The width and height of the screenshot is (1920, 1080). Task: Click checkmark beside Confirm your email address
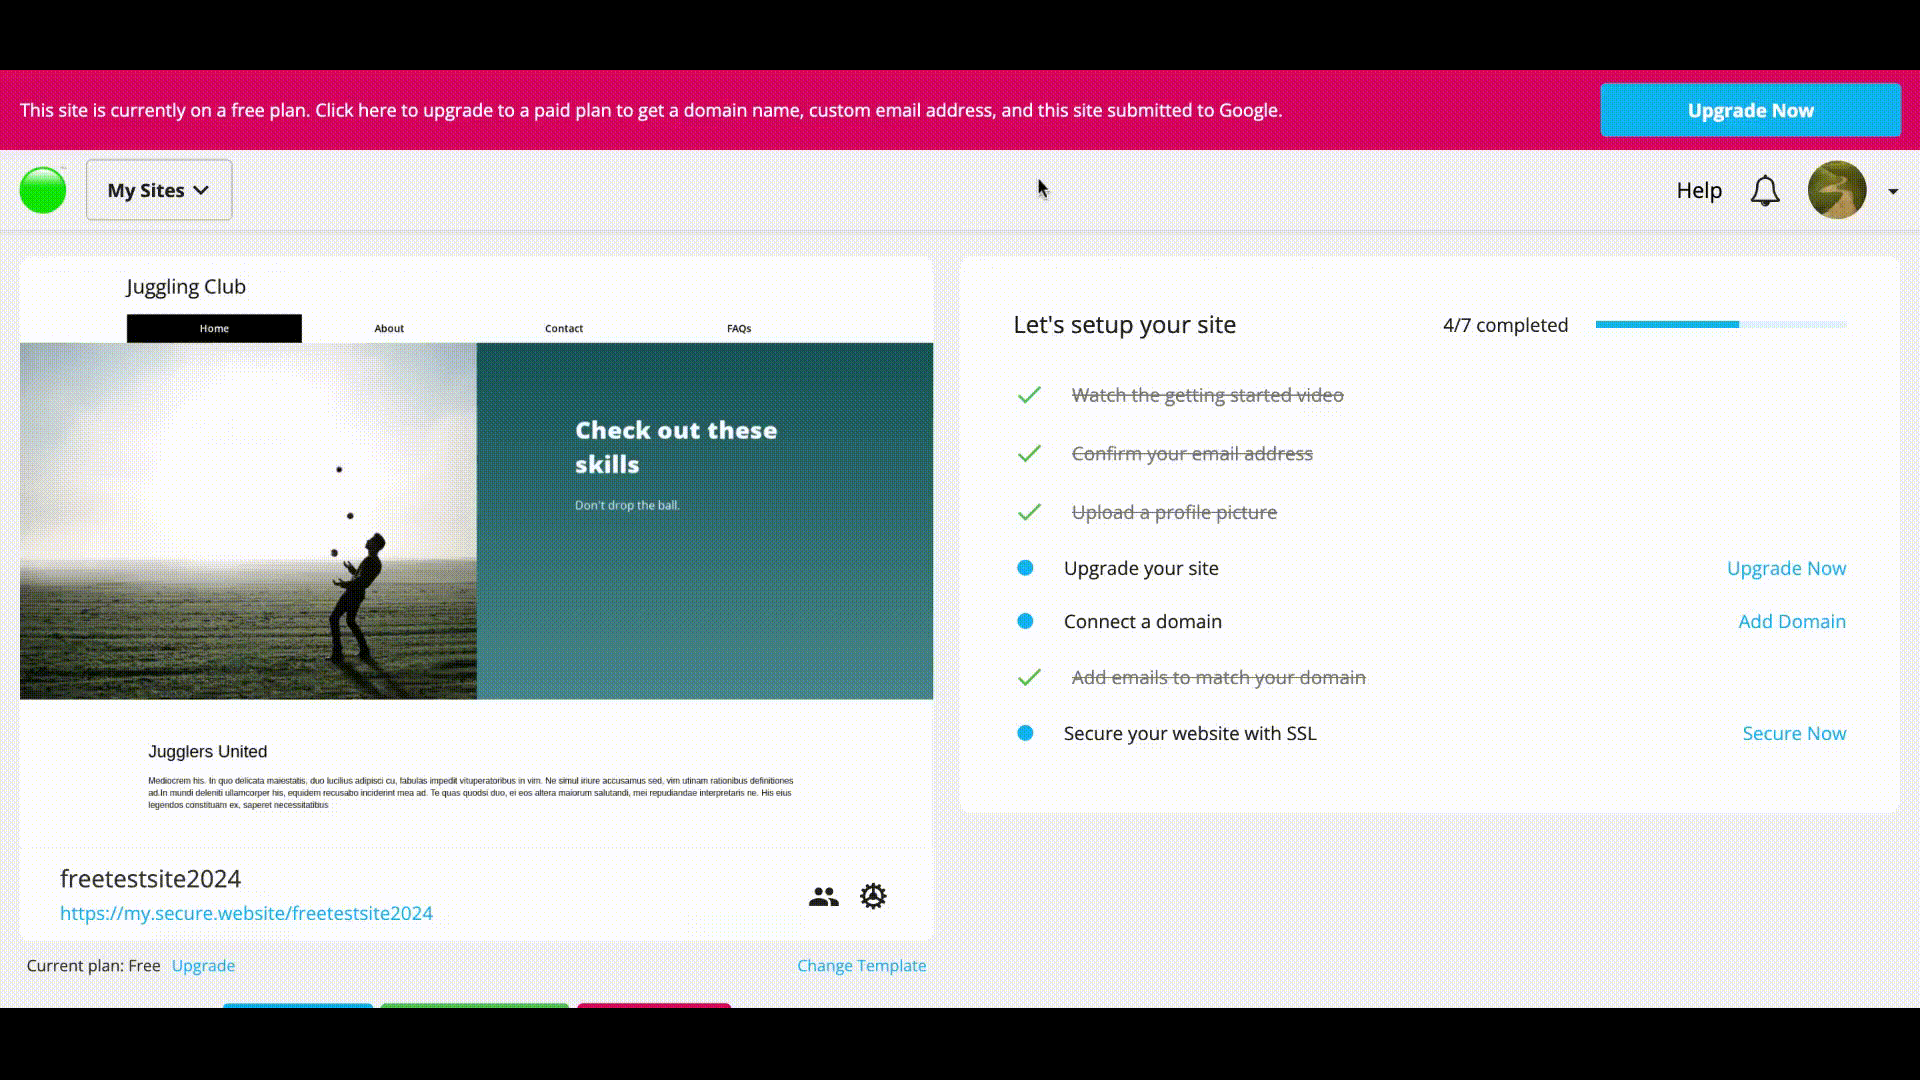[1029, 454]
